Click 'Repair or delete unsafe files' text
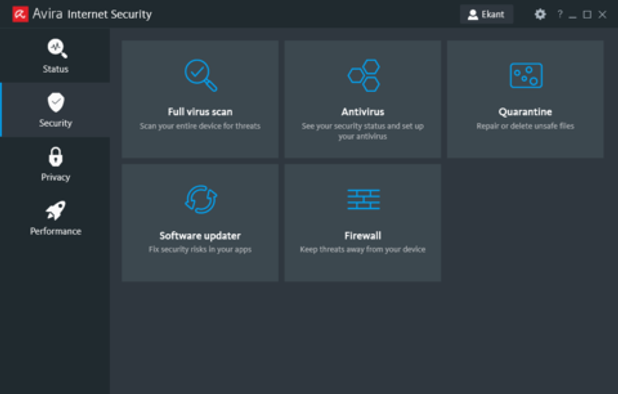Image resolution: width=618 pixels, height=394 pixels. click(x=525, y=126)
